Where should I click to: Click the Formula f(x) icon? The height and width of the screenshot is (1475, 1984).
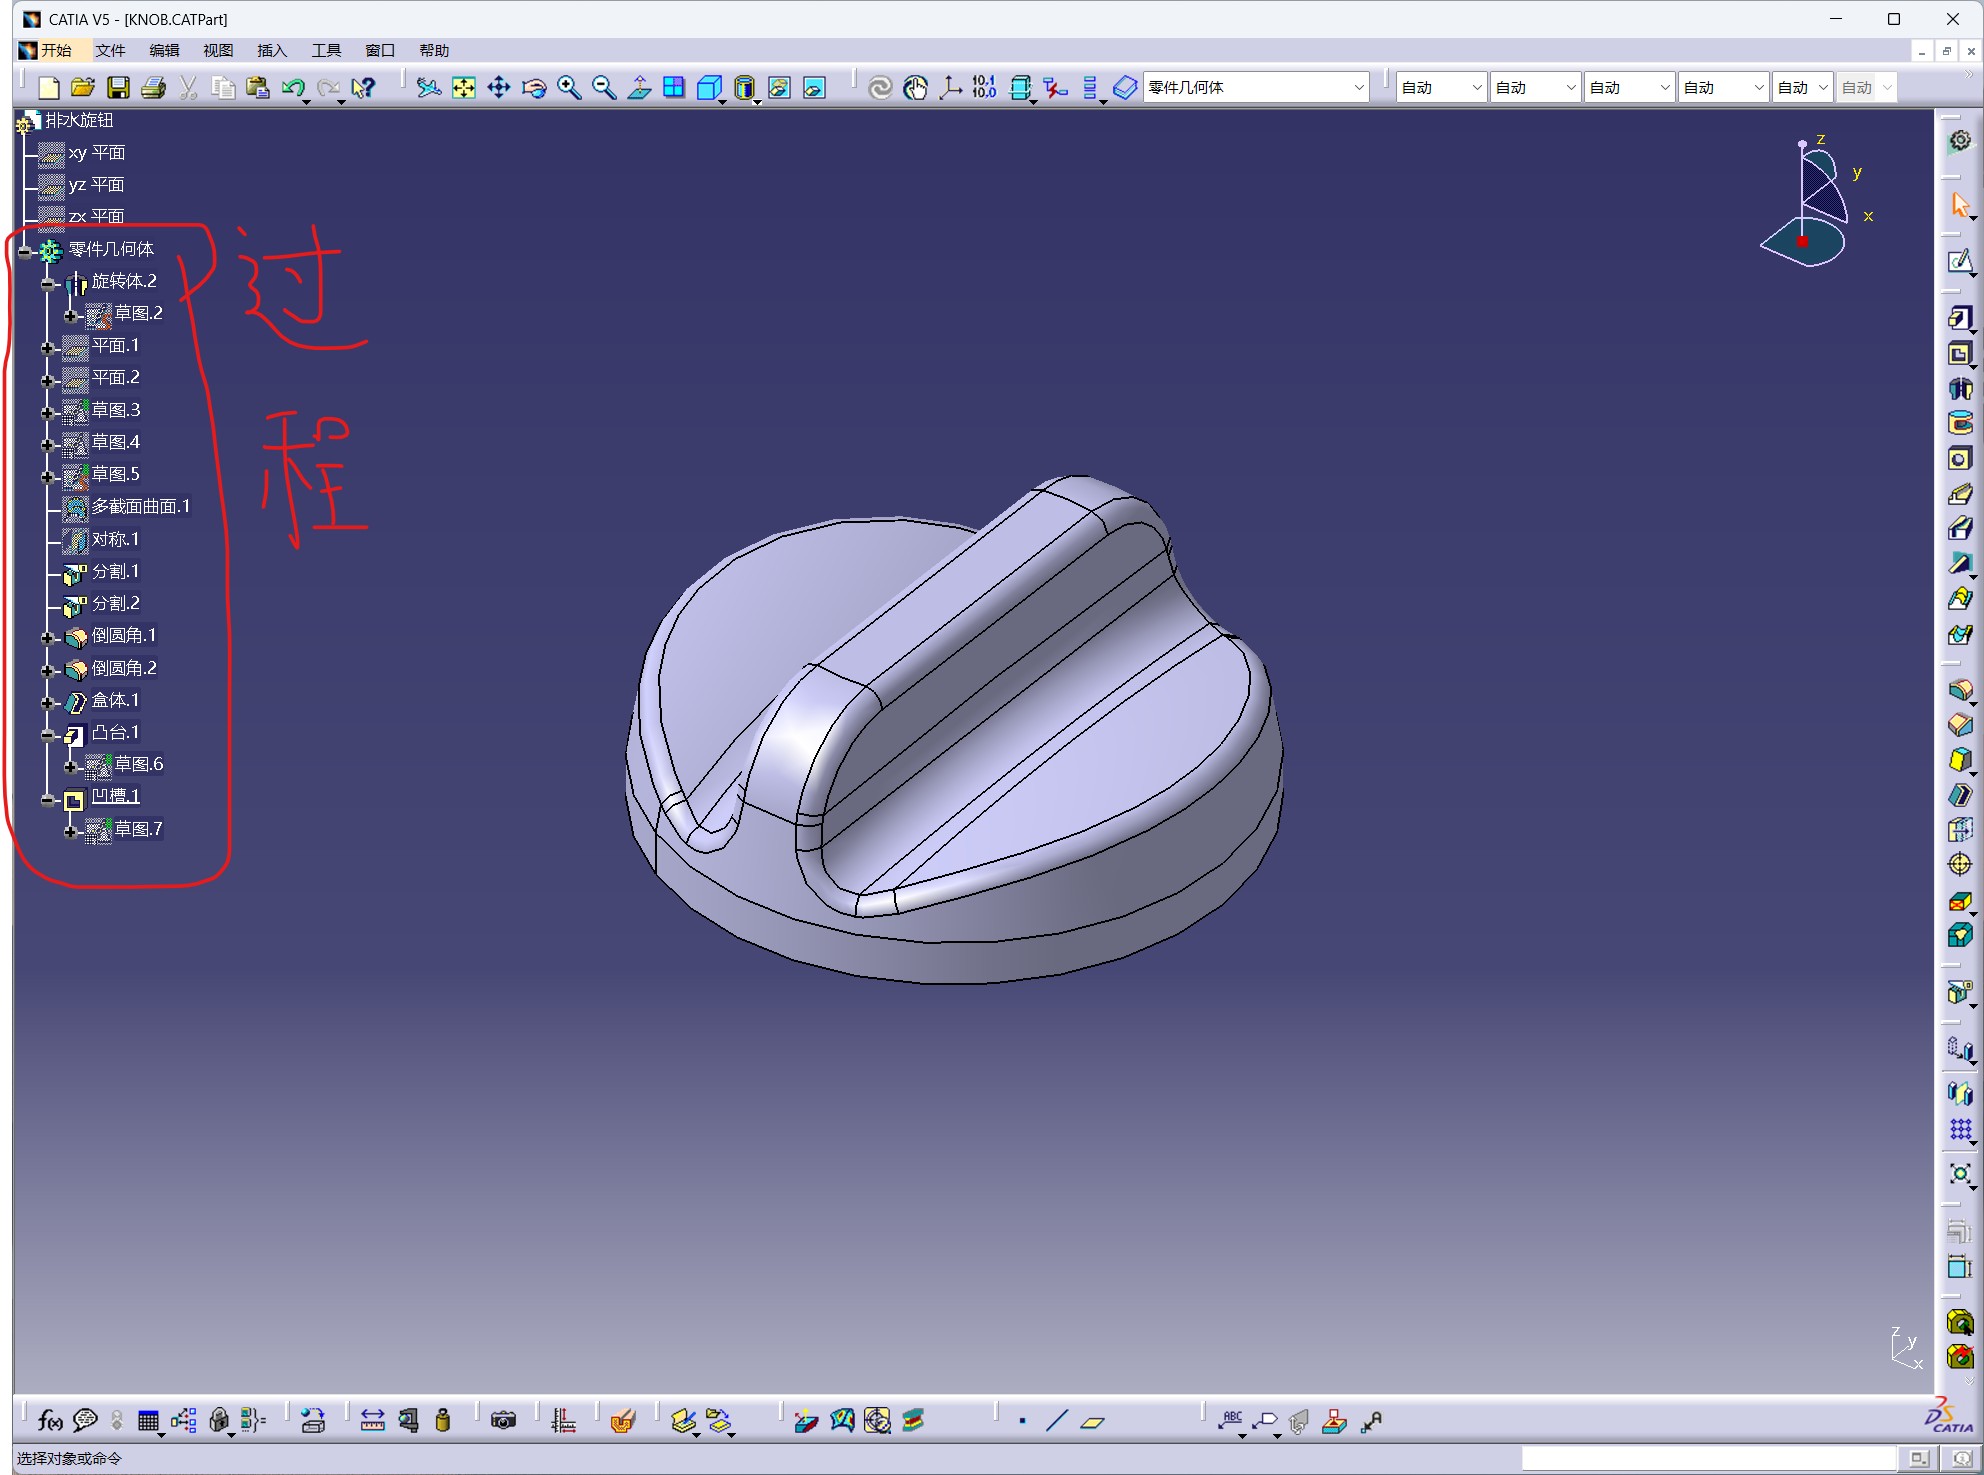49,1420
